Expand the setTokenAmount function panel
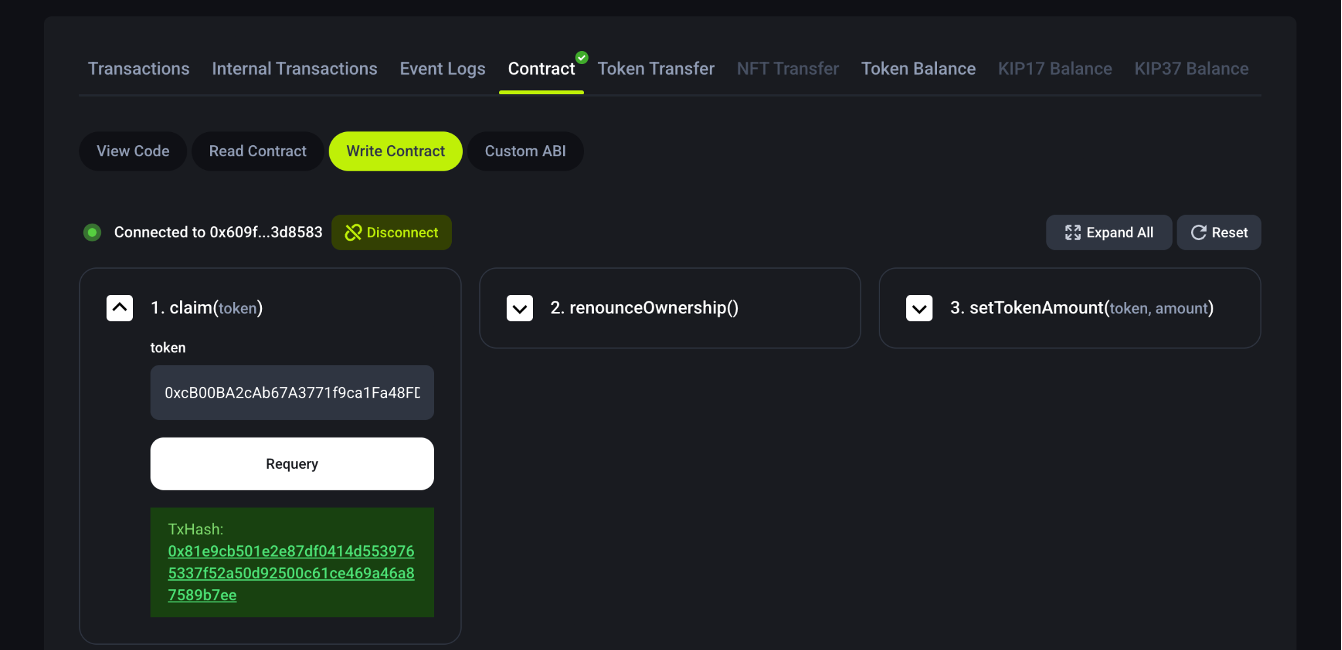This screenshot has height=650, width=1342. [x=919, y=308]
